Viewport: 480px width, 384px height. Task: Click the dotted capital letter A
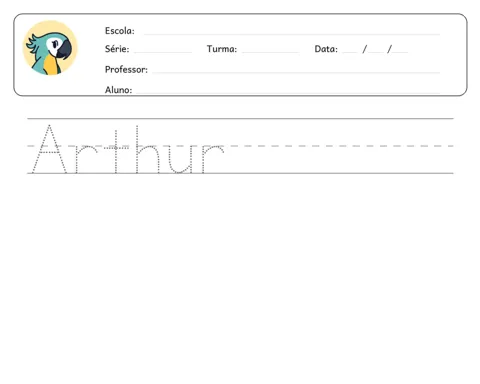tap(49, 149)
